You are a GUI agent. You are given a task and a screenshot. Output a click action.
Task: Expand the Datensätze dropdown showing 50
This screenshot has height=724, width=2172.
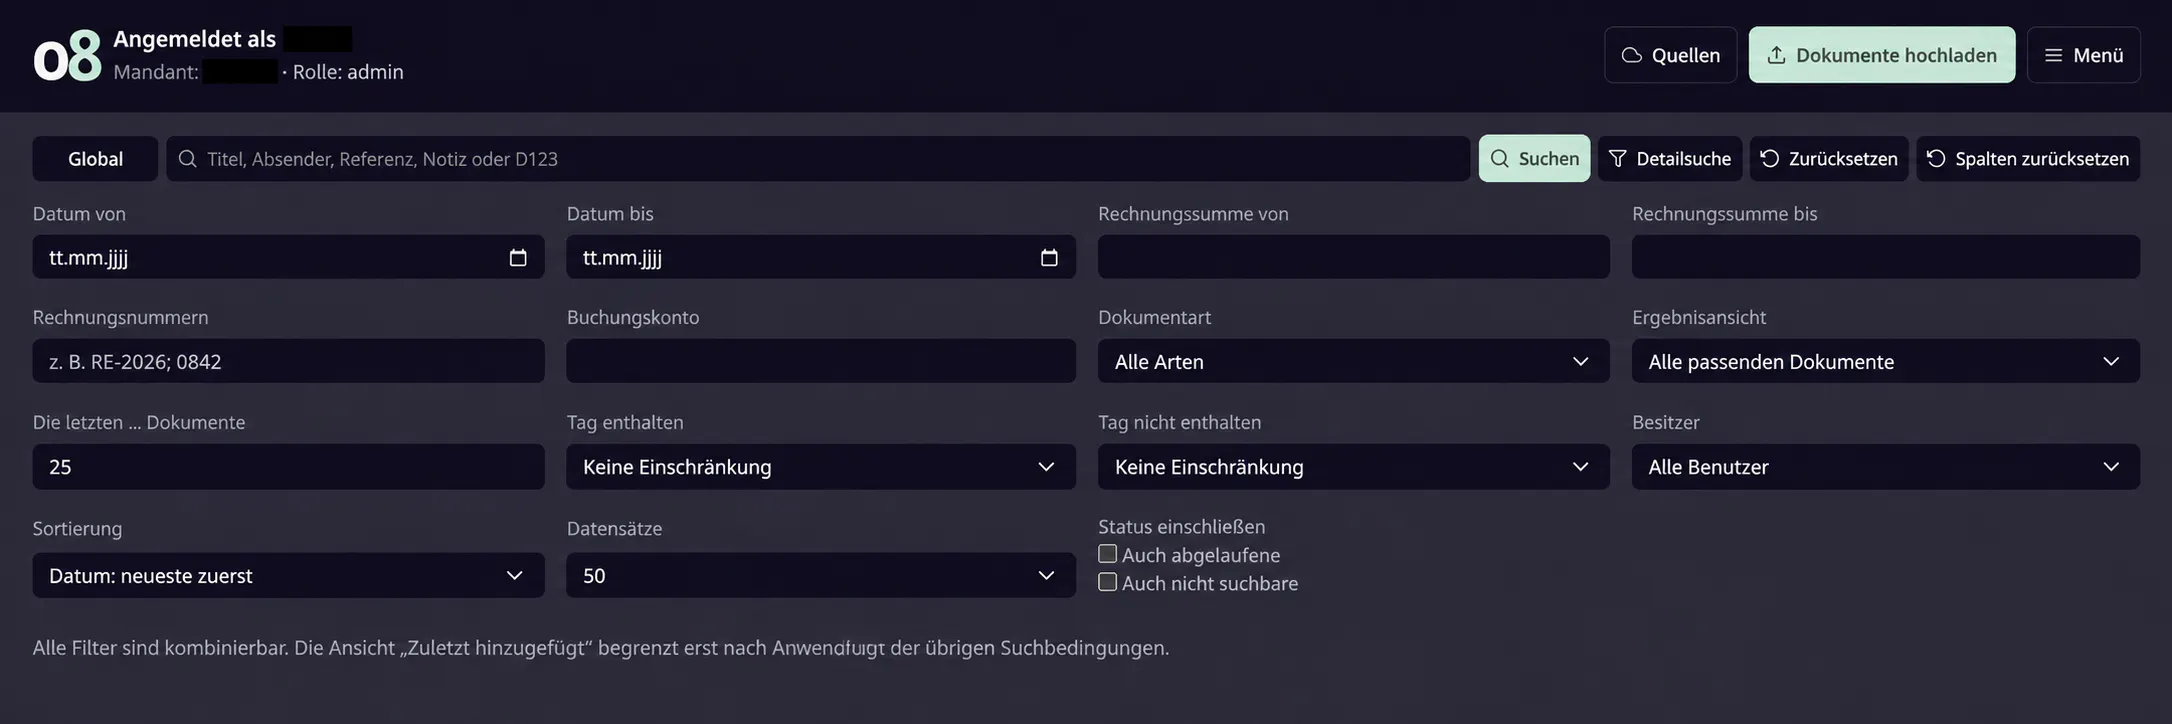pyautogui.click(x=821, y=575)
